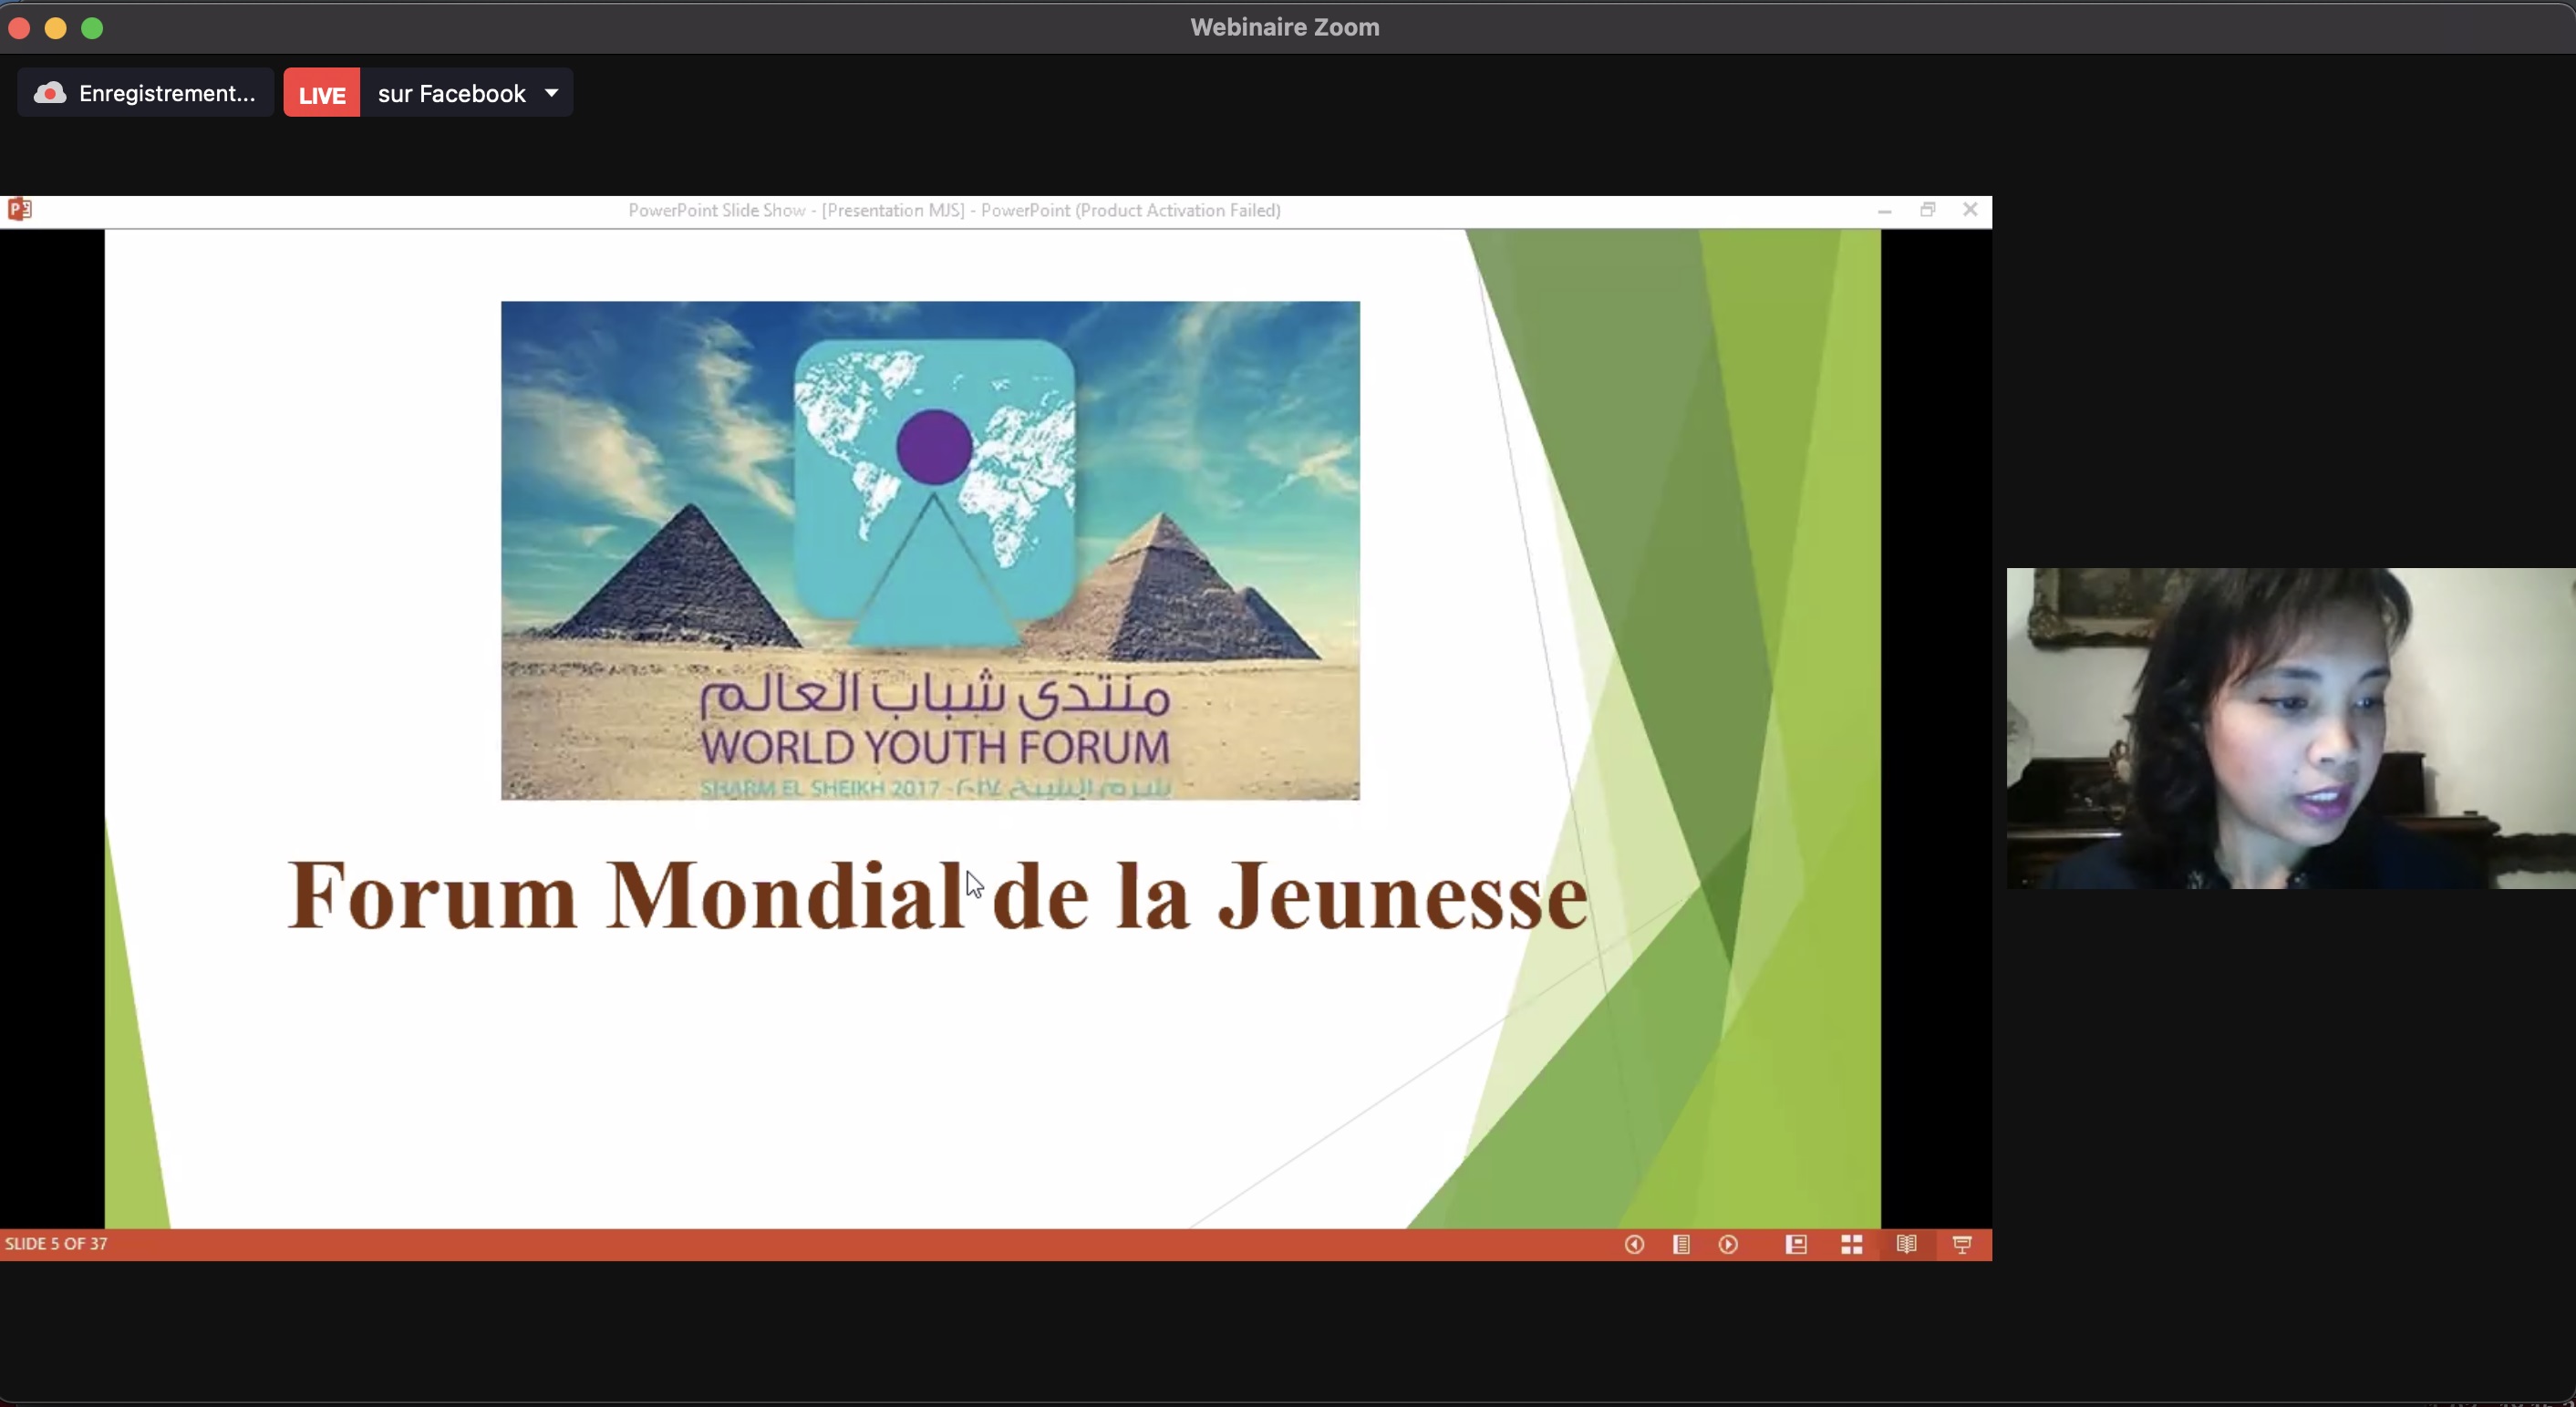Viewport: 2576px width, 1407px height.
Task: Click the PowerPoint app icon in title bar
Action: pos(20,209)
